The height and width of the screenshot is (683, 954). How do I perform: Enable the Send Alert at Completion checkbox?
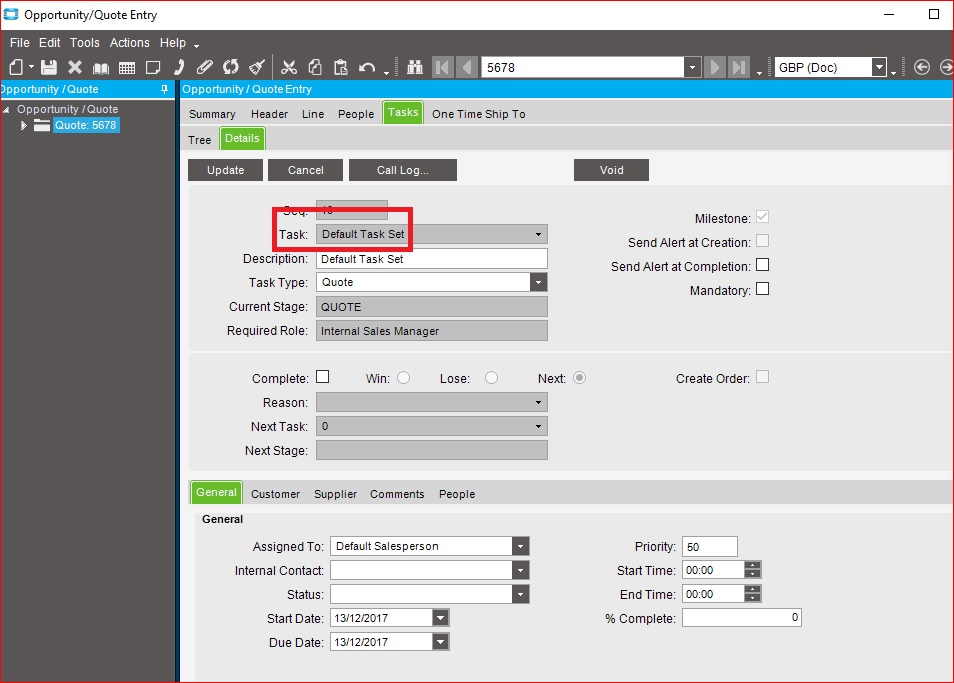coord(762,266)
